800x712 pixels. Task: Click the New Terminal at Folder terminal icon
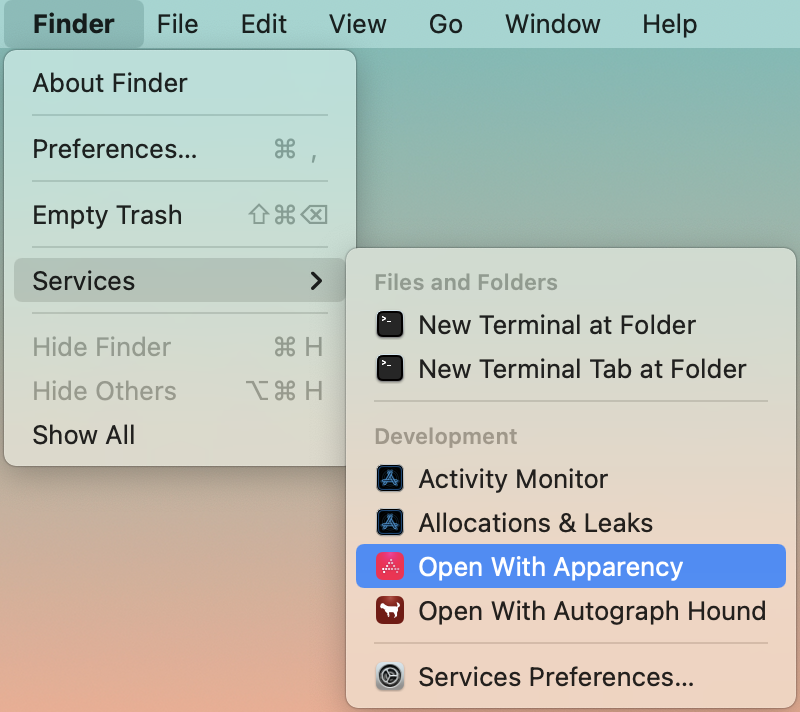point(389,324)
